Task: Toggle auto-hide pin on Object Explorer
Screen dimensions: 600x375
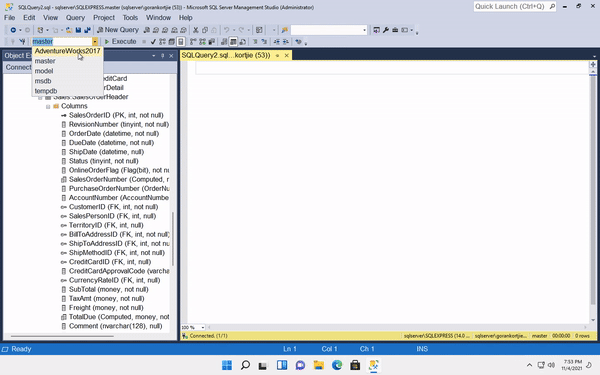Action: pyautogui.click(x=162, y=56)
